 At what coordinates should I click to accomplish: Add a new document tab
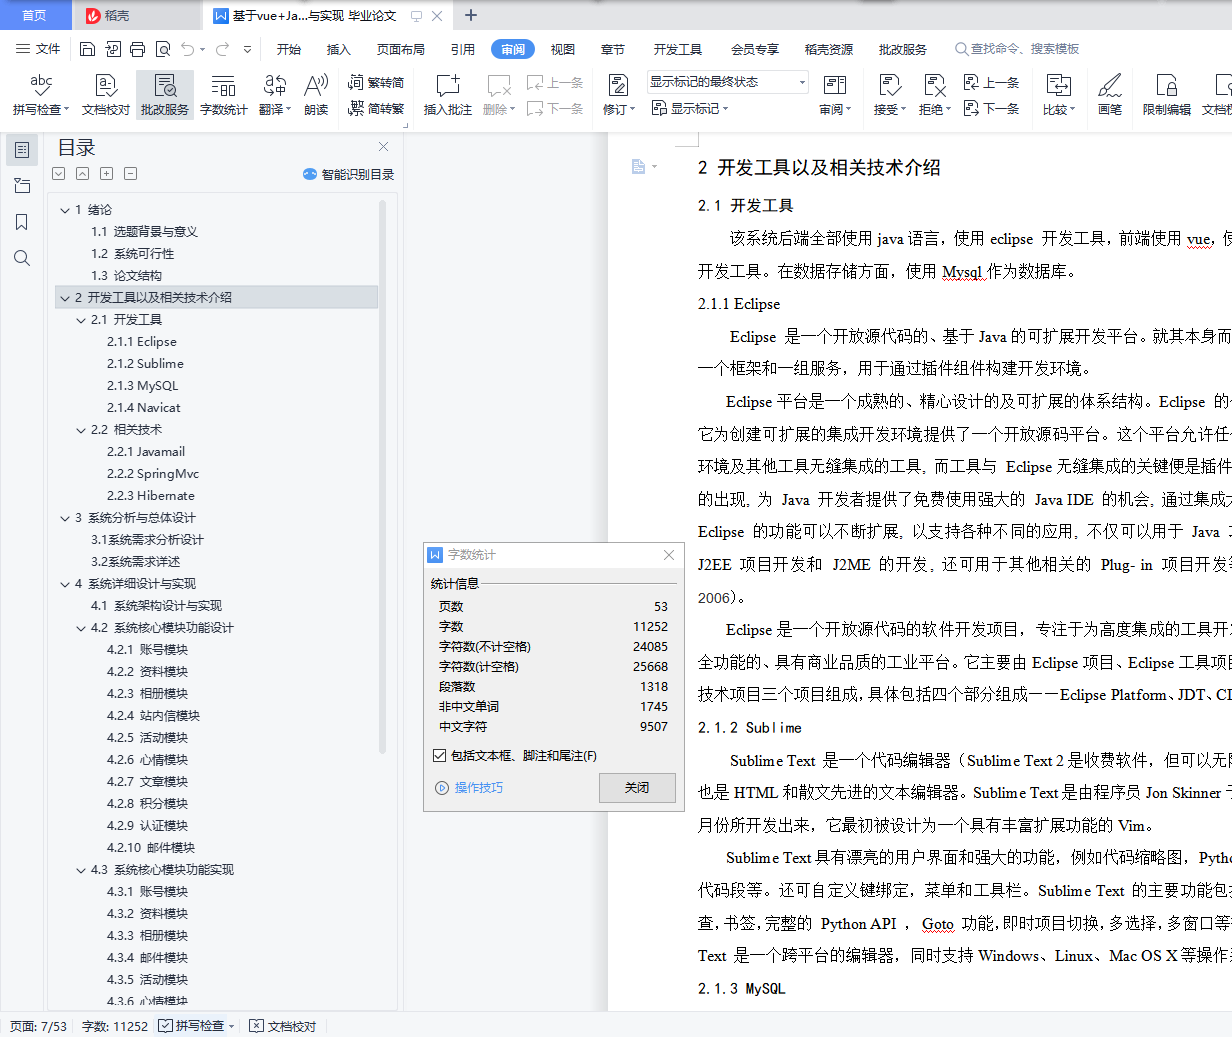pyautogui.click(x=471, y=15)
